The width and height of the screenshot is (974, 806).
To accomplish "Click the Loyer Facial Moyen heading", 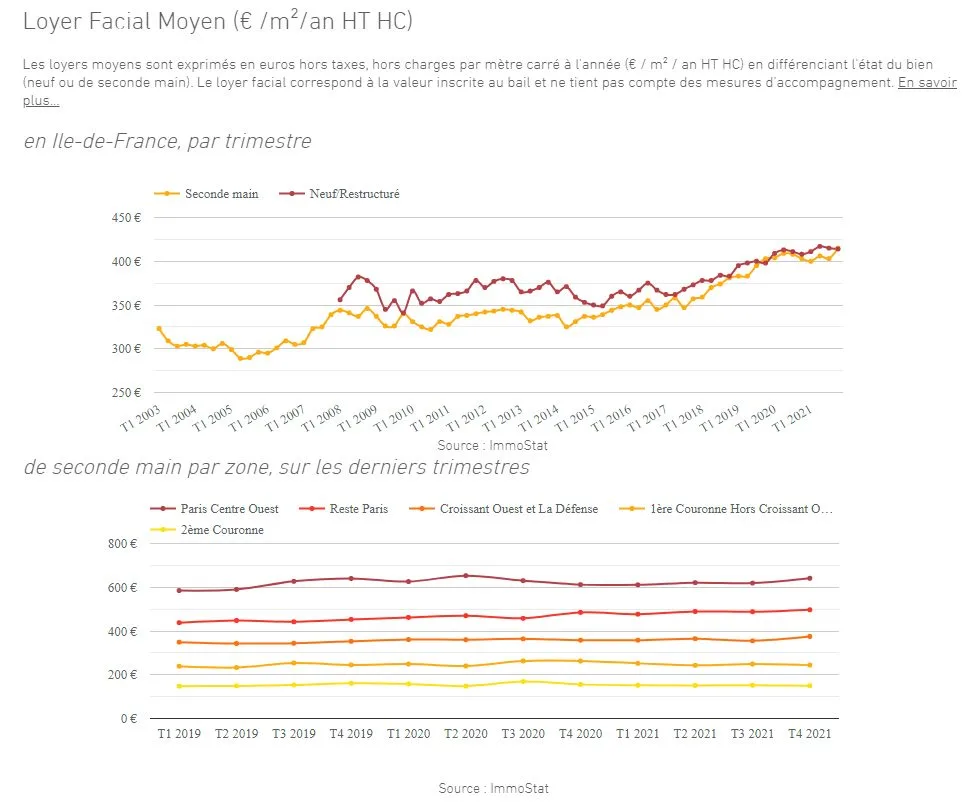I will [217, 21].
